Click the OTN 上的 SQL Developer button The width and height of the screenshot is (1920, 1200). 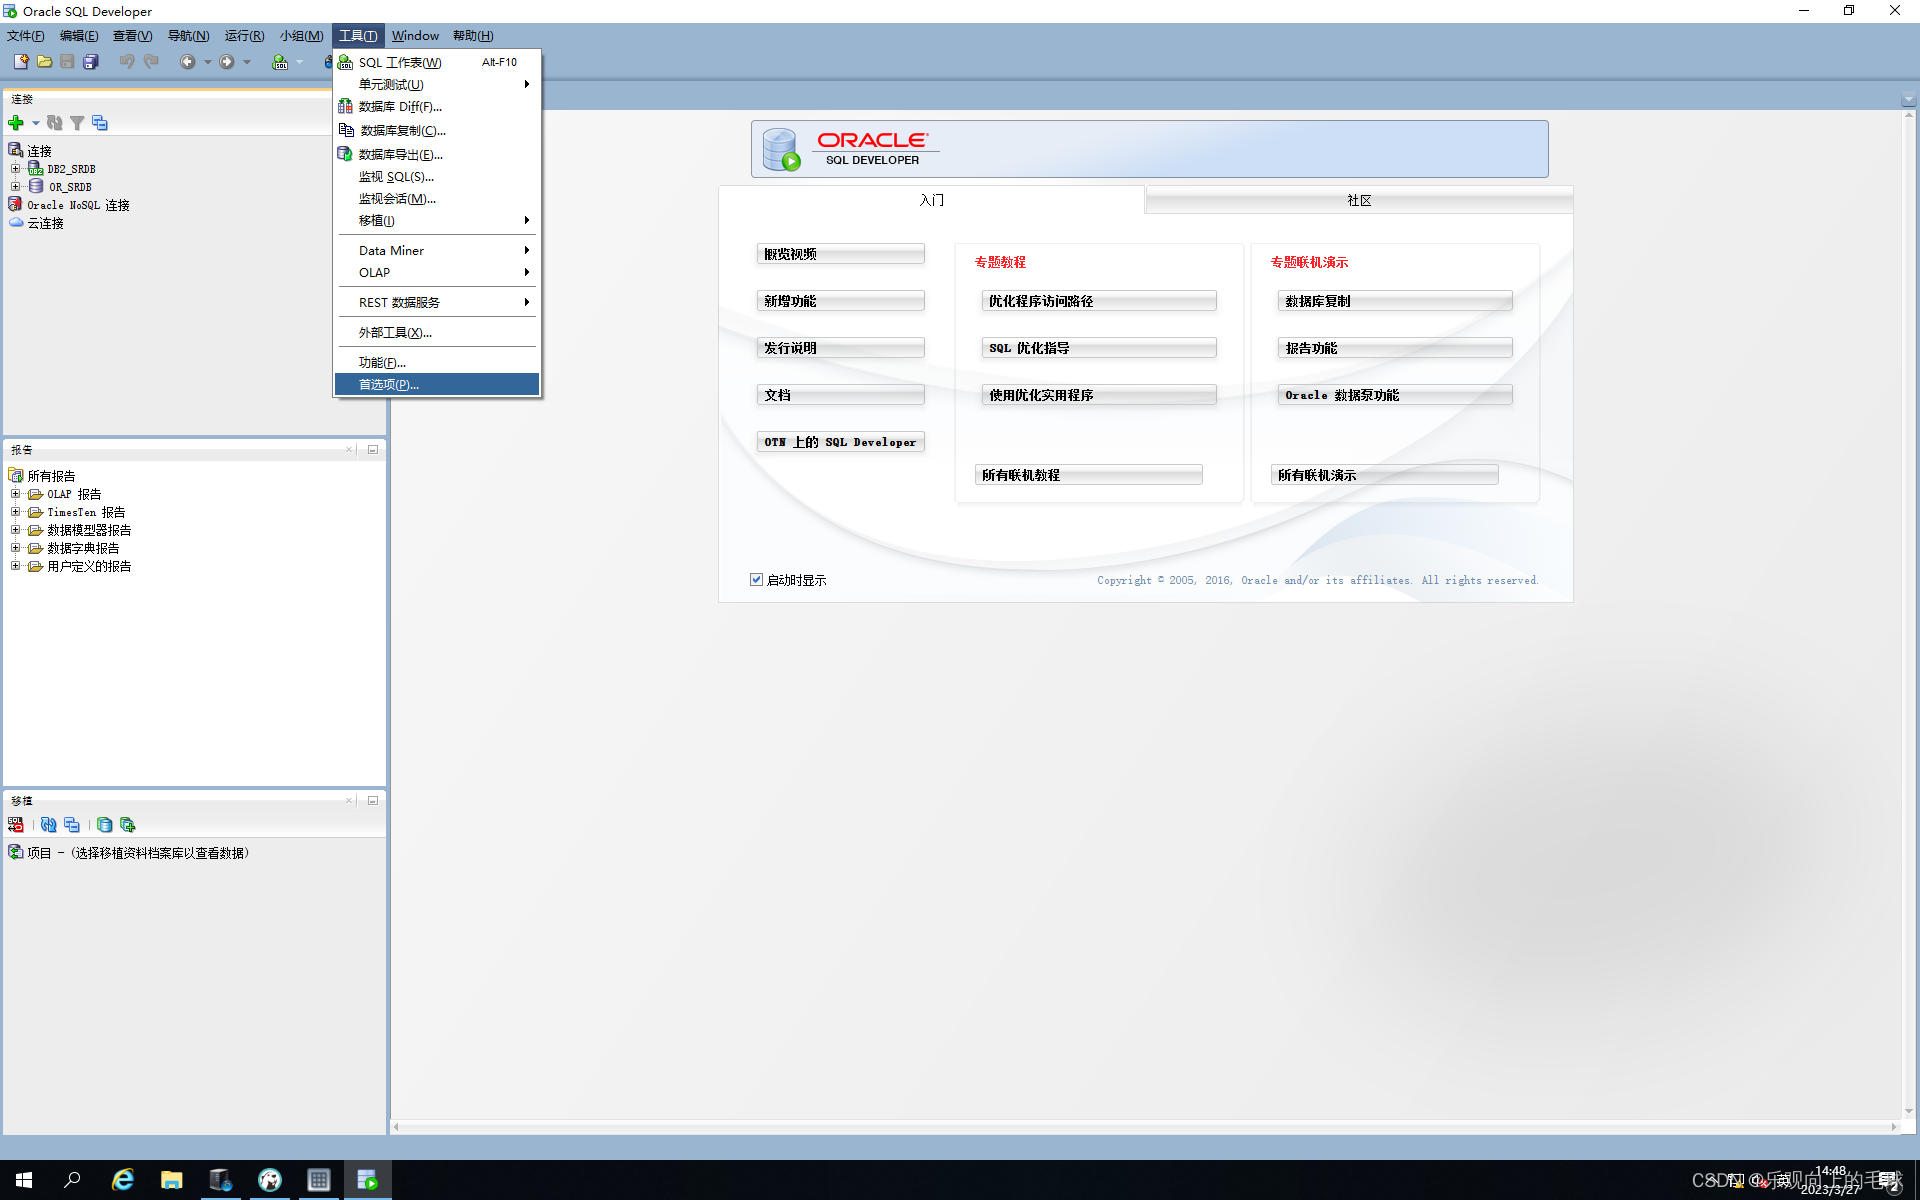[840, 442]
